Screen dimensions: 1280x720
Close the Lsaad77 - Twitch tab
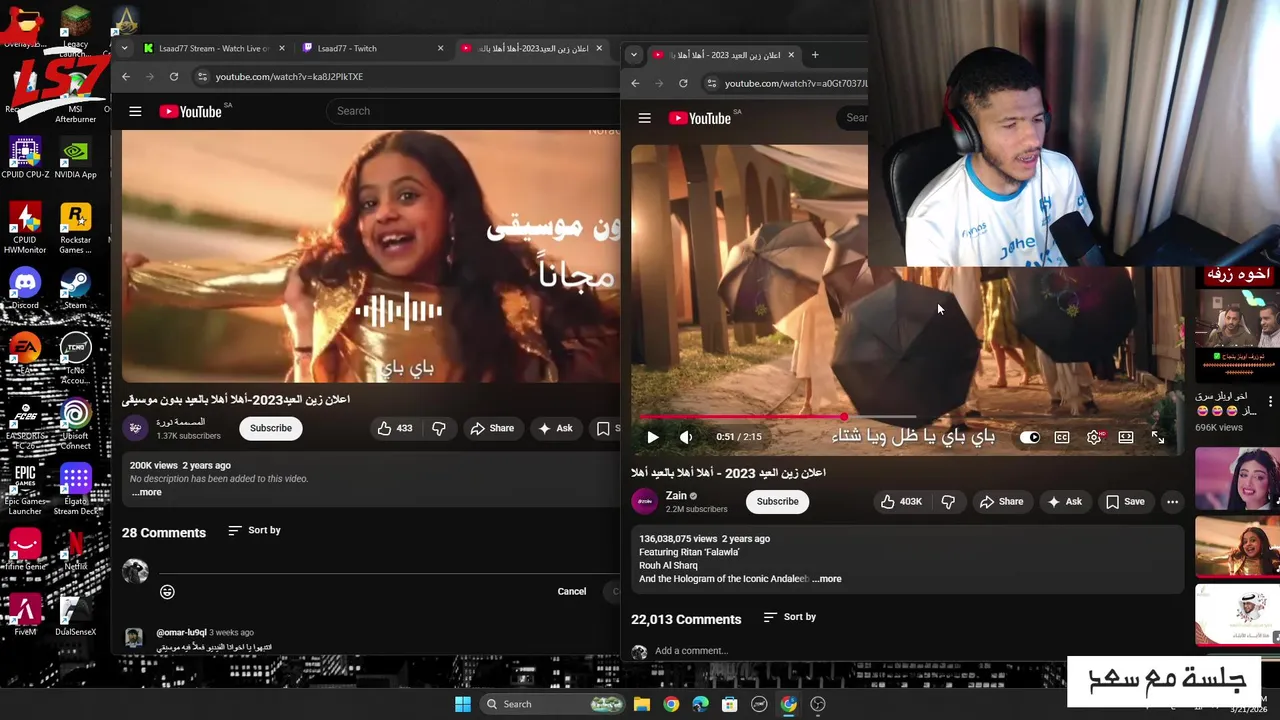click(440, 48)
